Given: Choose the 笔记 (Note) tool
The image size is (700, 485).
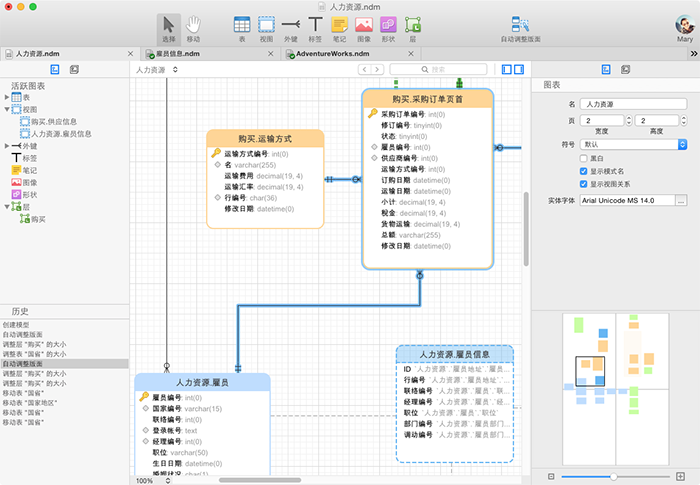Looking at the screenshot, I should (x=339, y=29).
